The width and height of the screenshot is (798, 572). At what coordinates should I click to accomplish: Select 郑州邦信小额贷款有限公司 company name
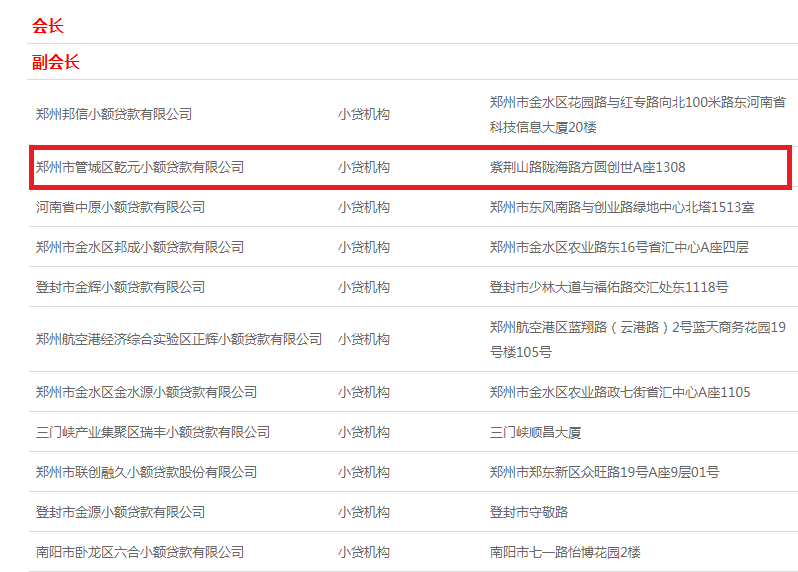pos(113,114)
